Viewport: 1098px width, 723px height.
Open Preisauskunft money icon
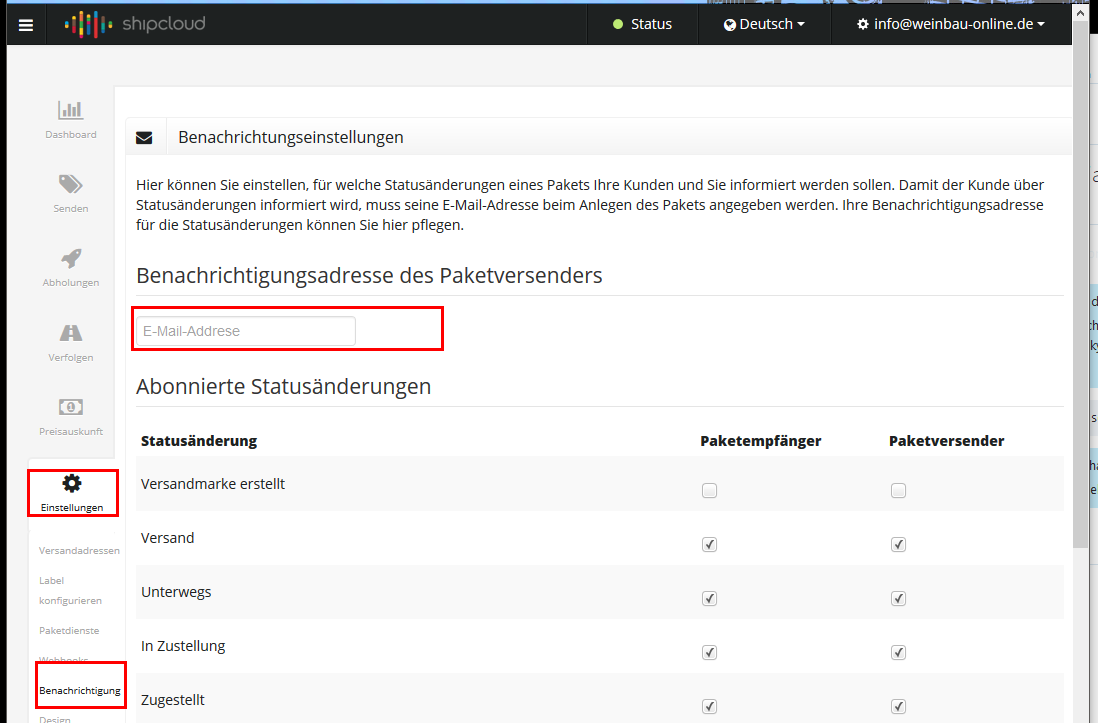(70, 407)
